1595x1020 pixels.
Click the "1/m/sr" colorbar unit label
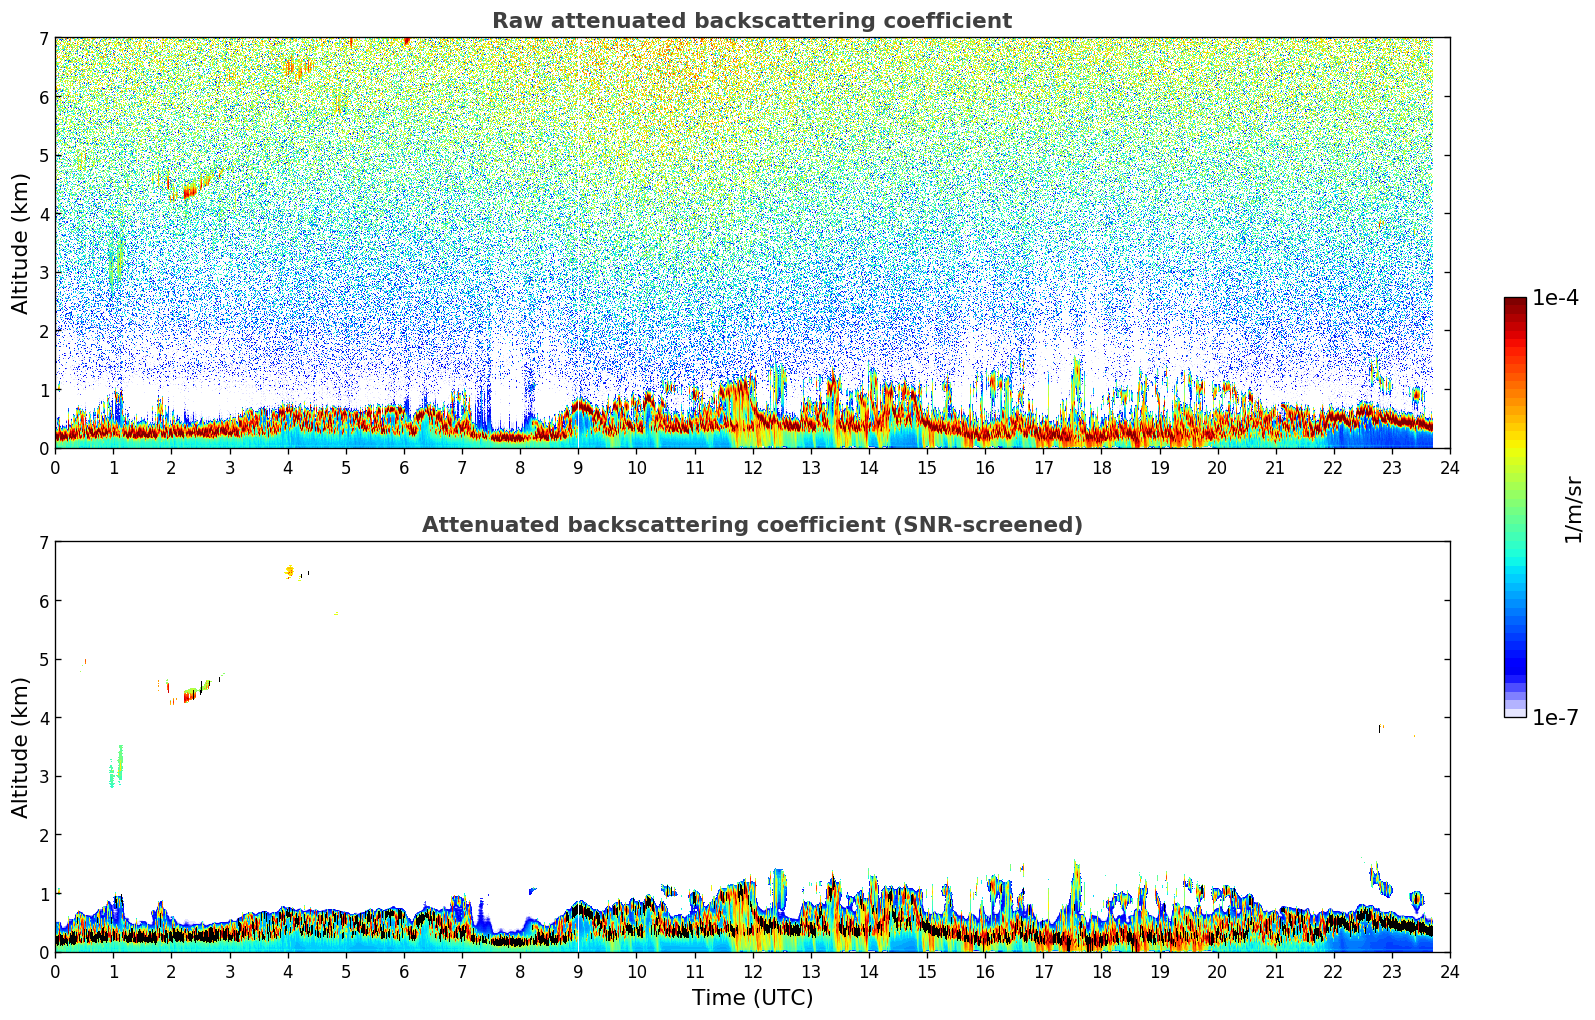[x=1573, y=508]
